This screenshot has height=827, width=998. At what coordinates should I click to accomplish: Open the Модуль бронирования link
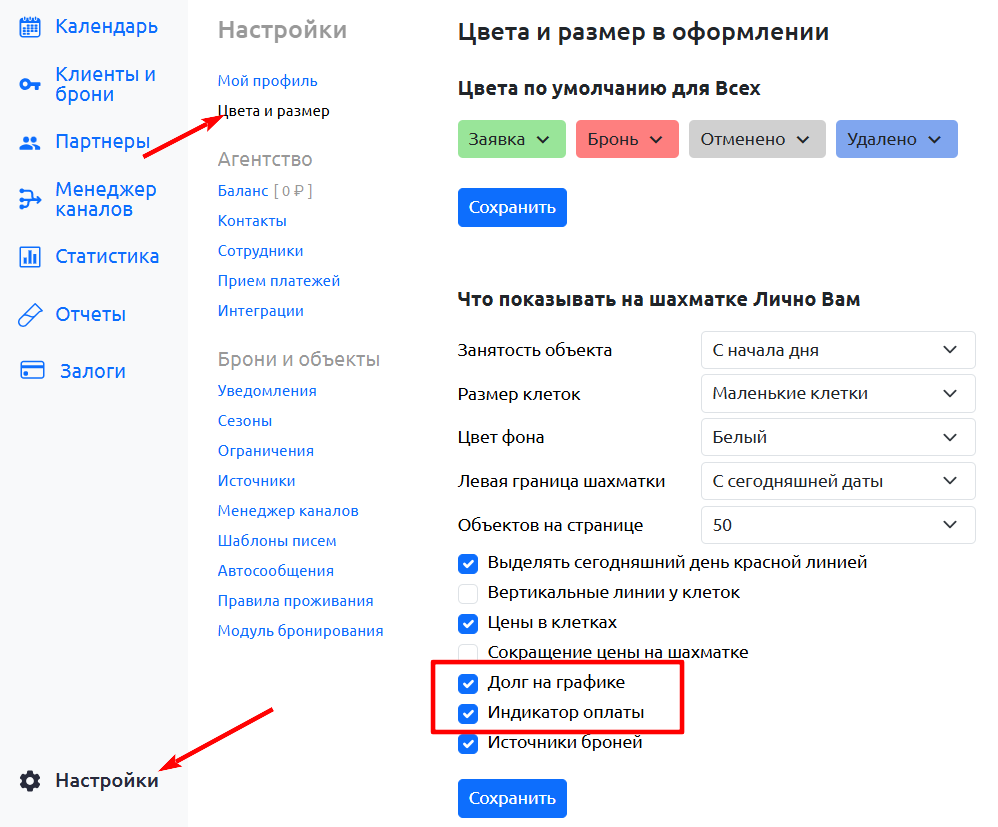300,631
